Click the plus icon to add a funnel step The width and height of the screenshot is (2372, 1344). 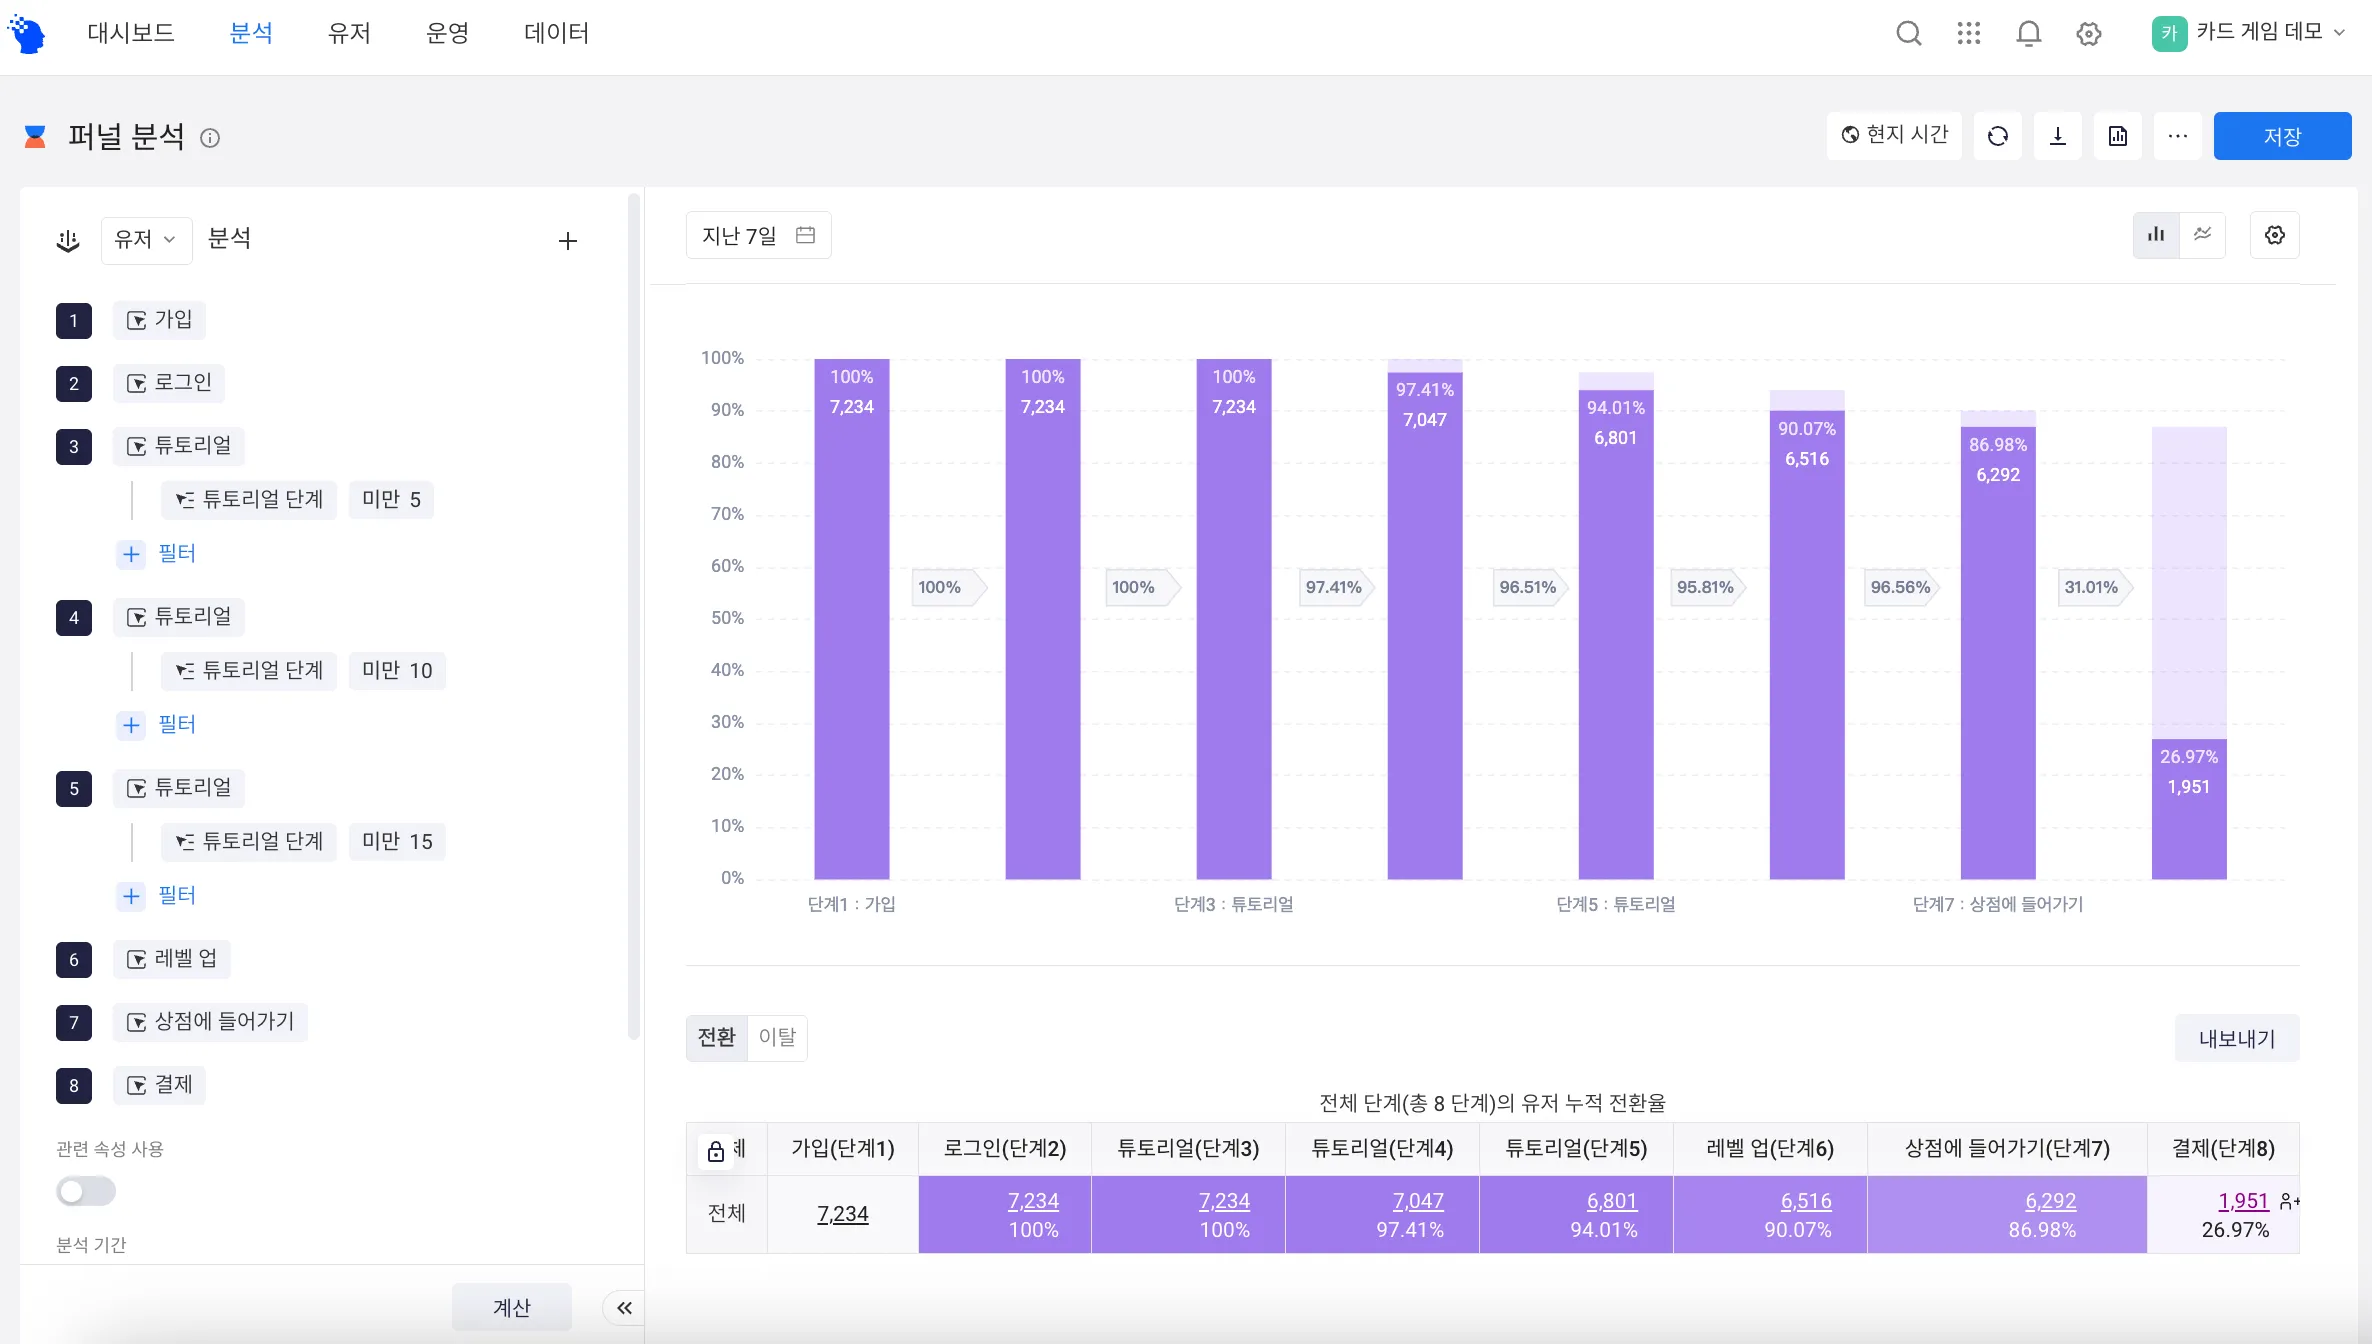[568, 241]
